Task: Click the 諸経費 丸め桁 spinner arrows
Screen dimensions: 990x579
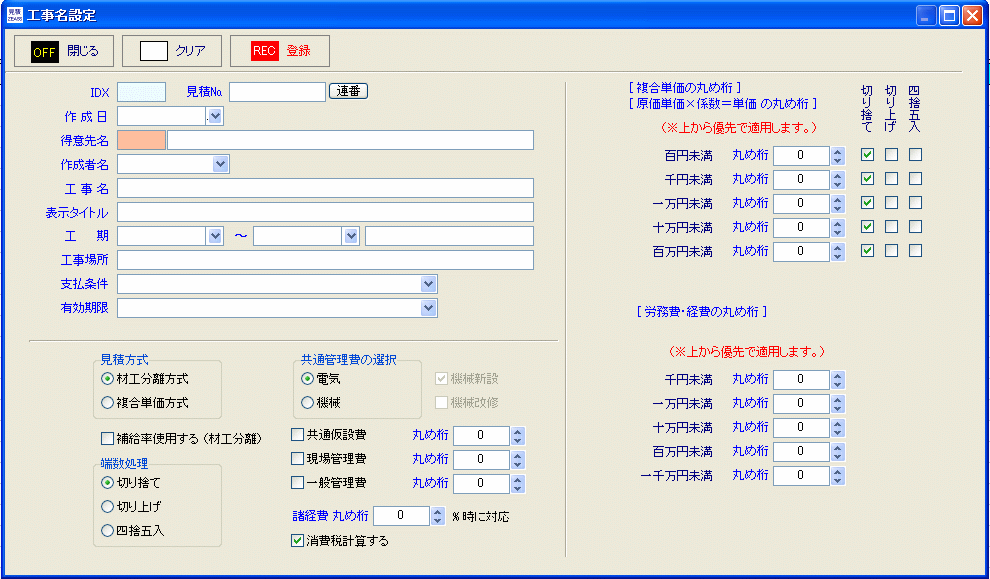Action: pyautogui.click(x=437, y=516)
